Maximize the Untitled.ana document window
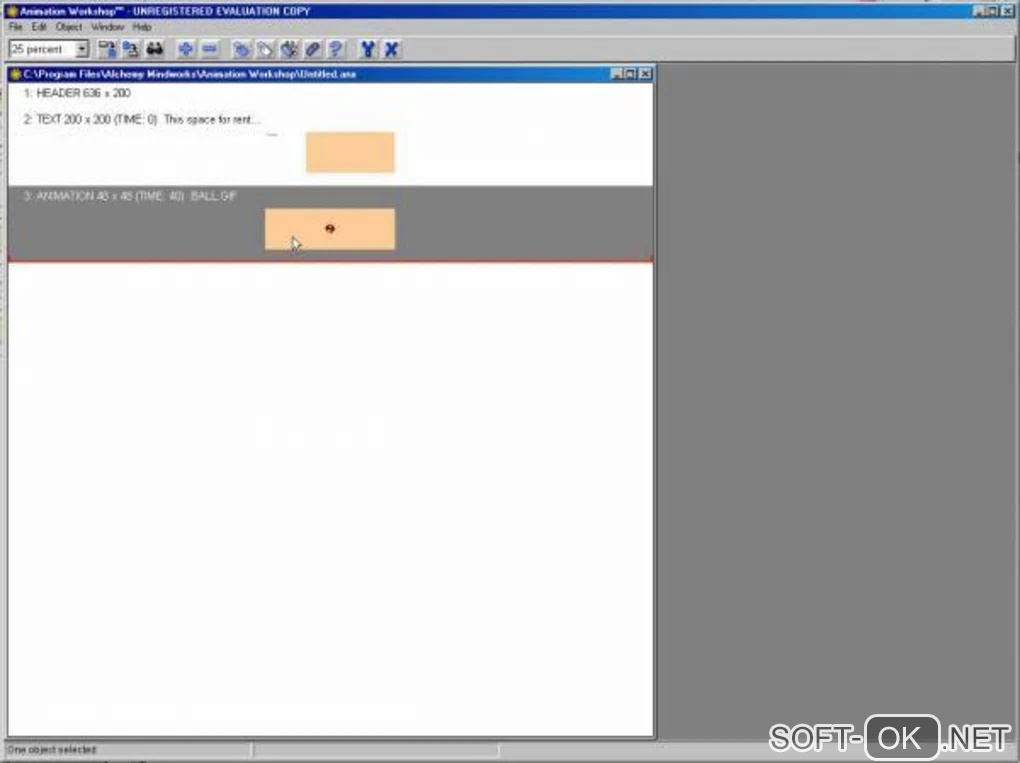The image size is (1020, 763). (630, 74)
